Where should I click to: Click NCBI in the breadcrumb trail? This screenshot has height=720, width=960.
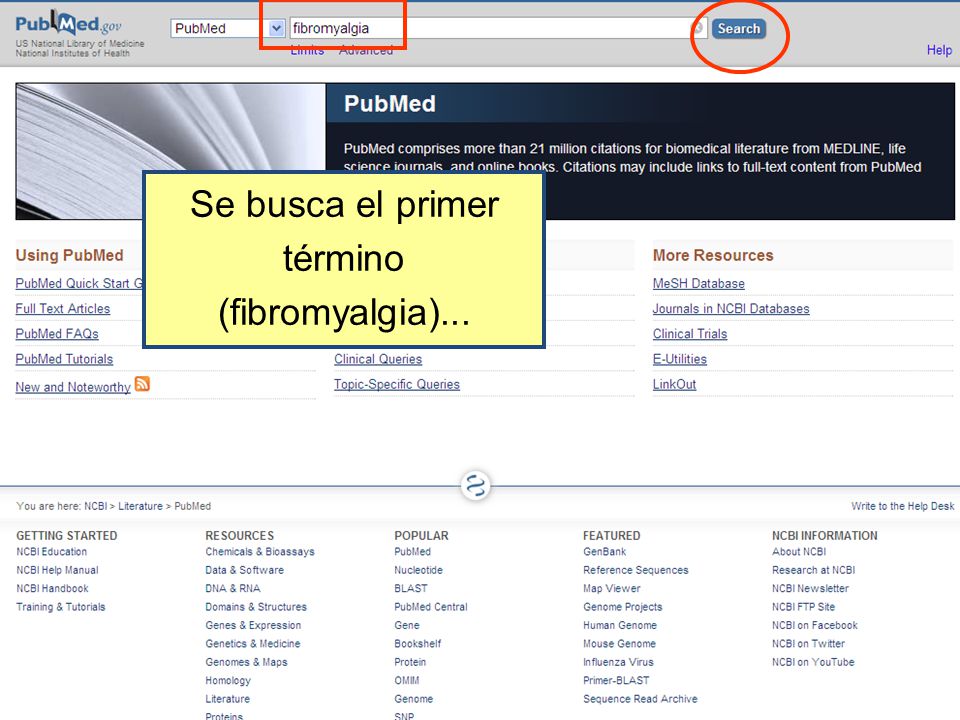96,506
